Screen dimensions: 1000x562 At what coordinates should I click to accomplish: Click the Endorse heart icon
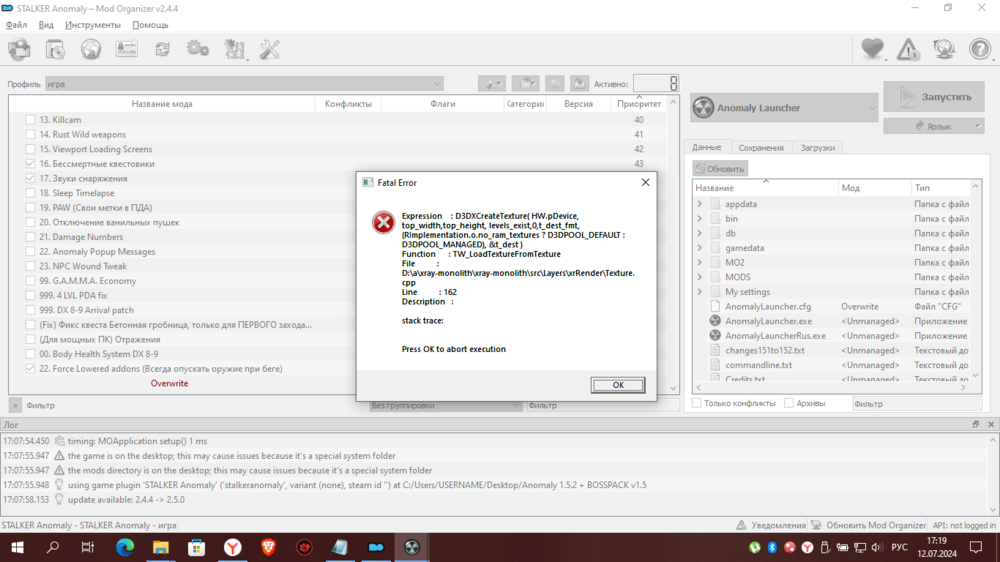[872, 48]
